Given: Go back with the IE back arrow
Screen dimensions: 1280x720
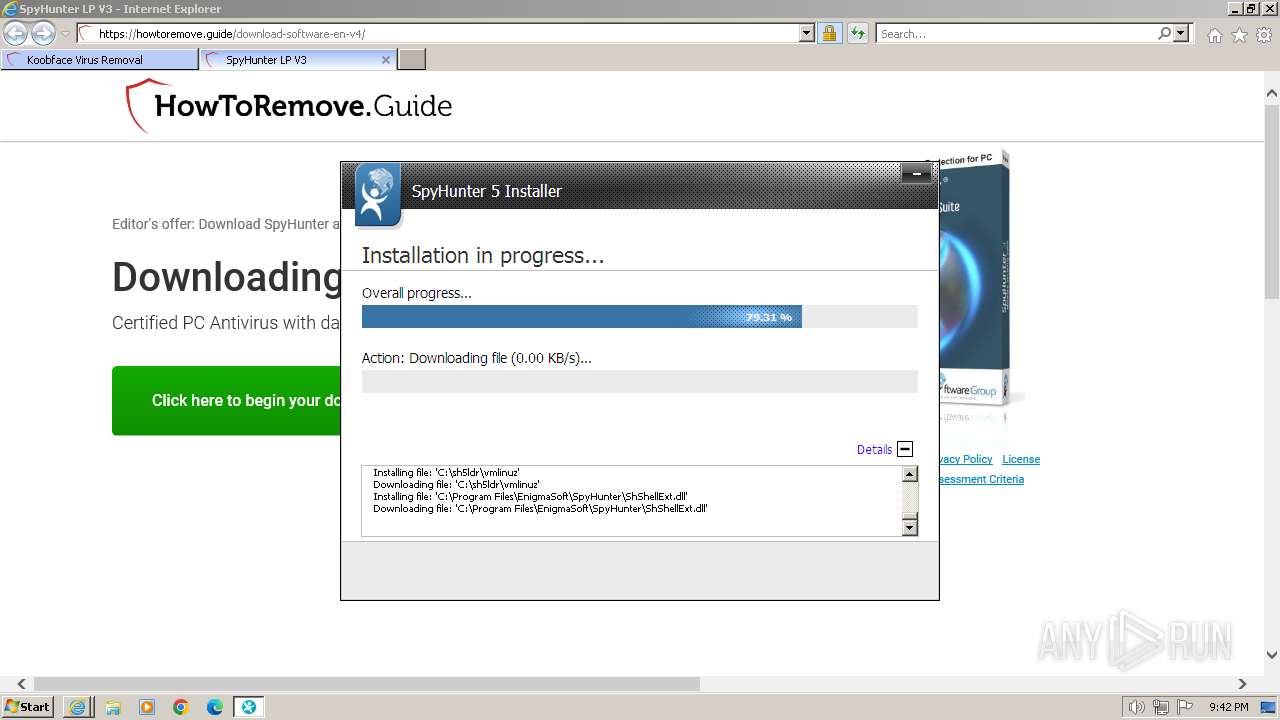Looking at the screenshot, I should coord(16,33).
